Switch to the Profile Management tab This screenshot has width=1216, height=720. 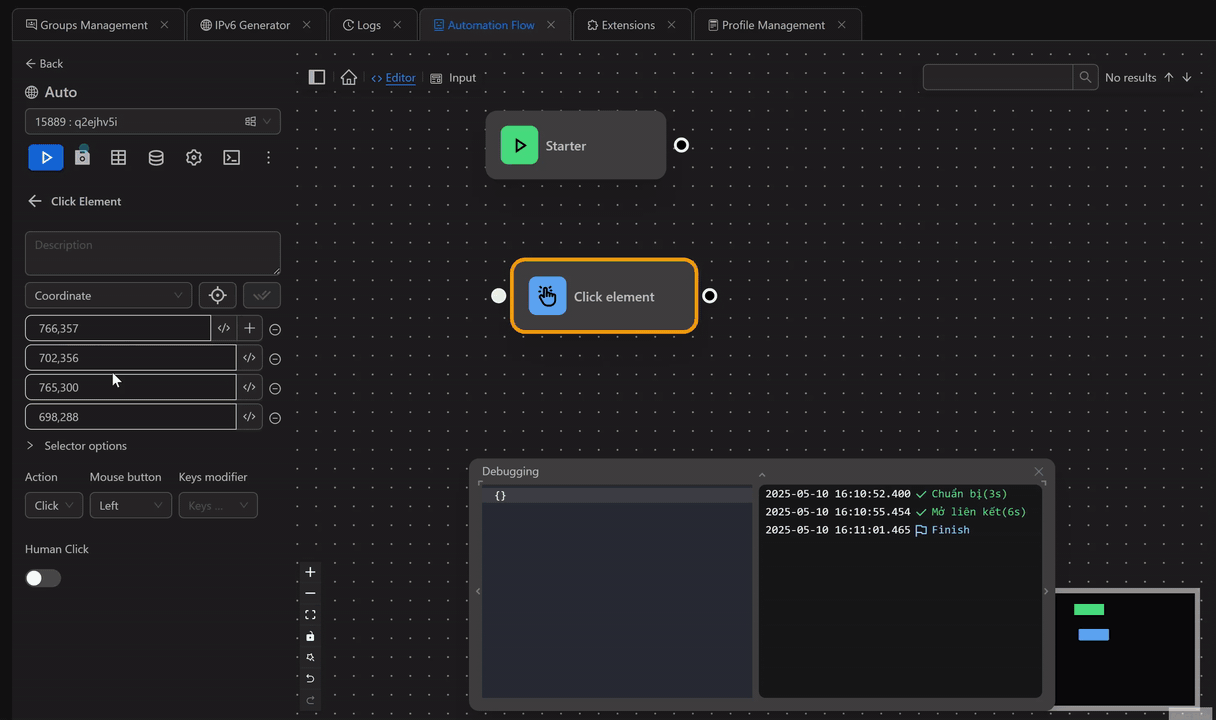pos(772,25)
